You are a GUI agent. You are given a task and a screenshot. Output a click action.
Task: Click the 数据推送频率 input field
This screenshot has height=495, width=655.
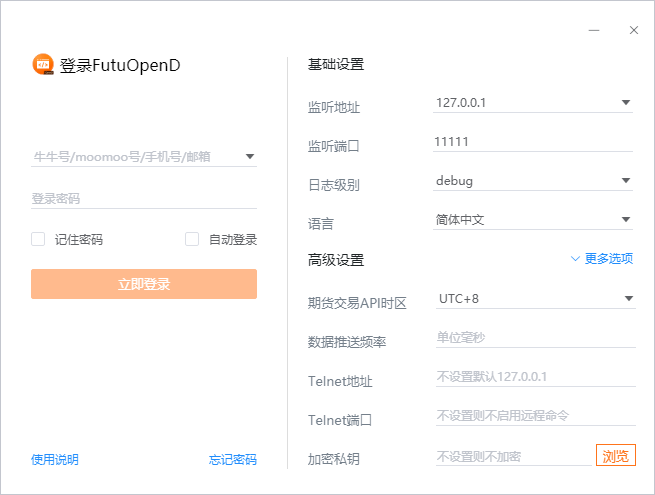tap(534, 338)
